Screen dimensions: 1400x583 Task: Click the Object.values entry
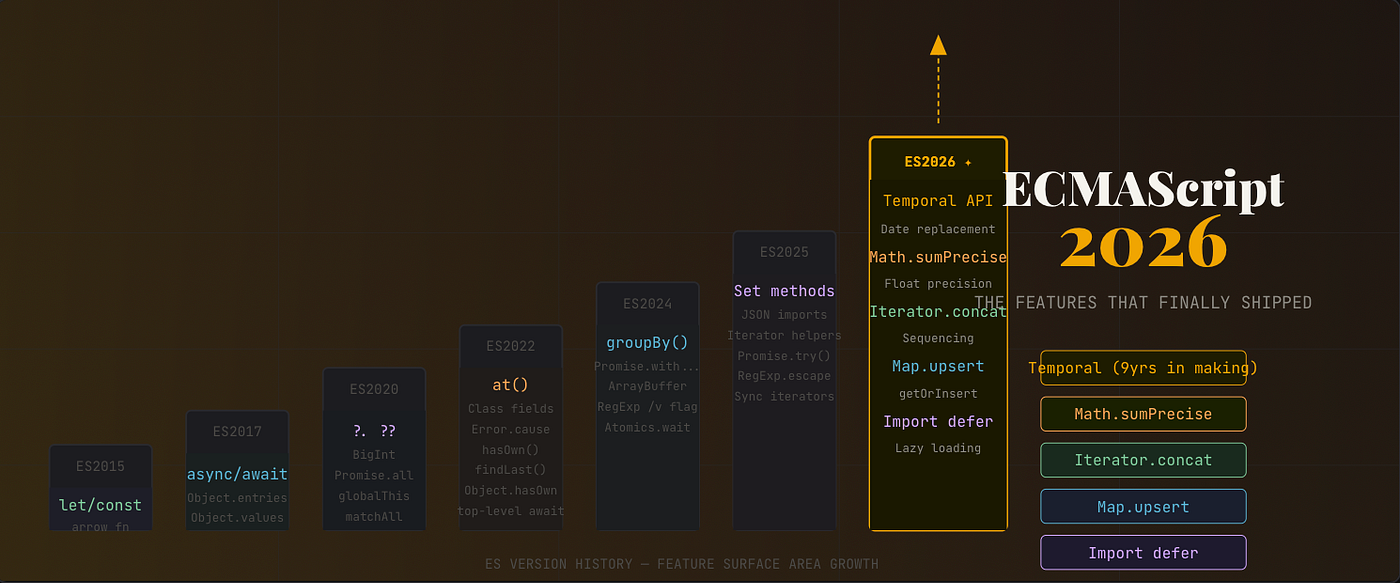point(237,518)
